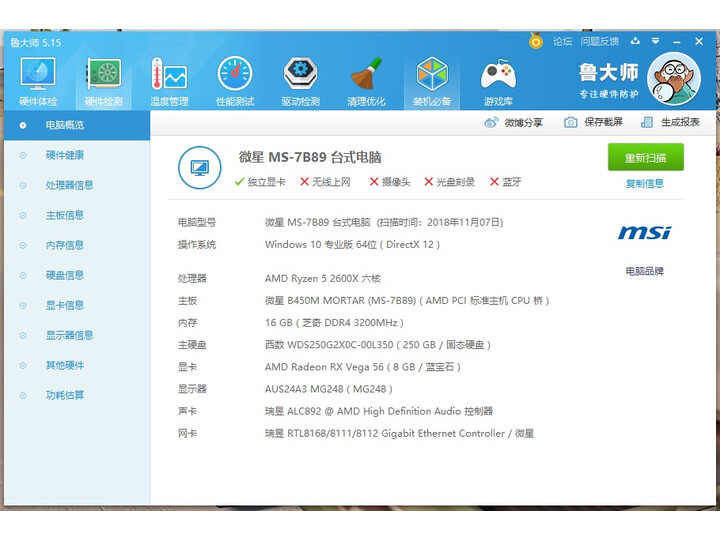Click 复制信息 copy info link
720x540 pixels.
645,184
